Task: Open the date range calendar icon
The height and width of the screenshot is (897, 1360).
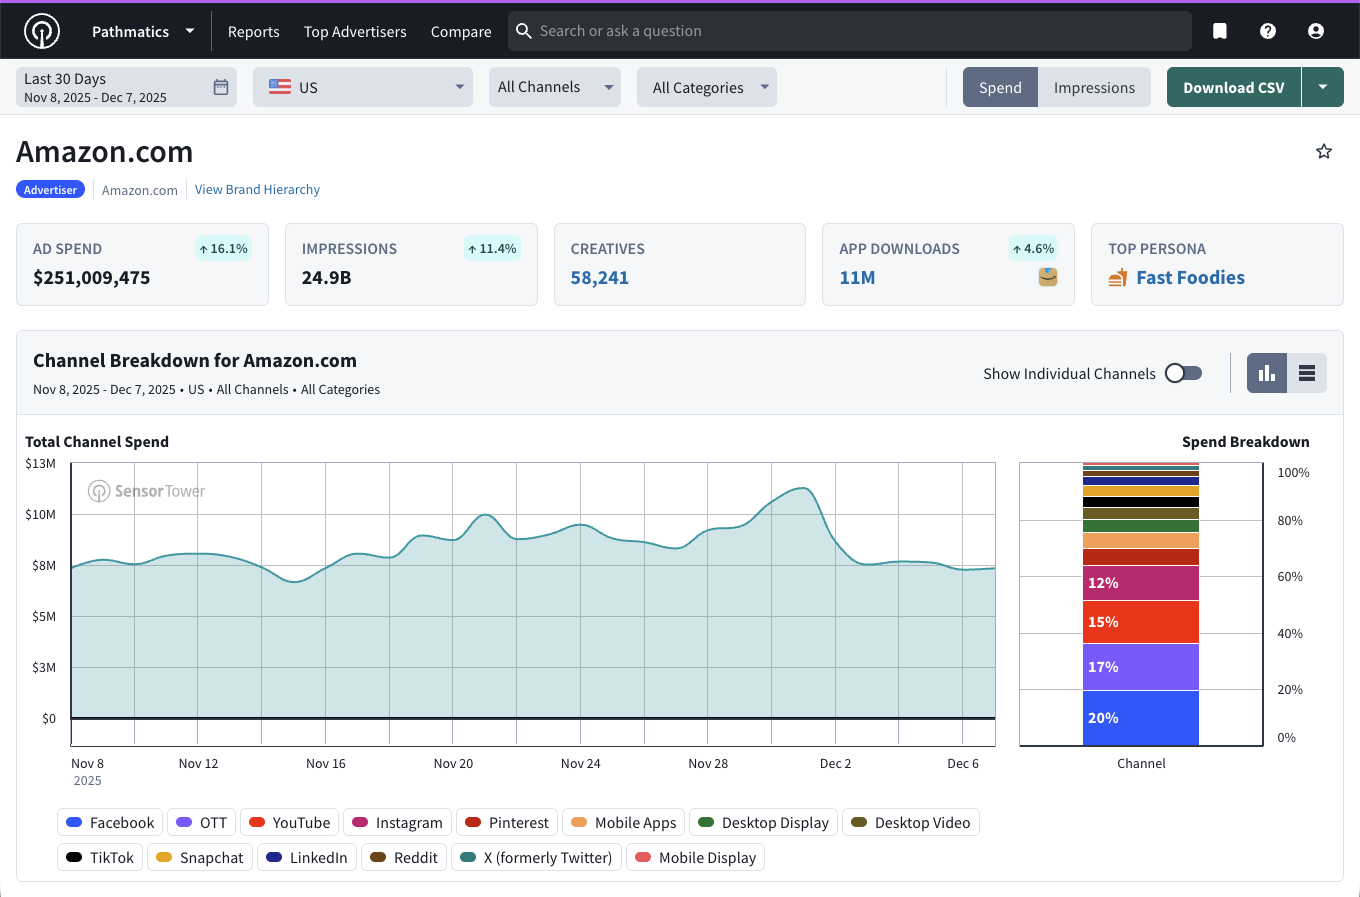Action: point(221,88)
